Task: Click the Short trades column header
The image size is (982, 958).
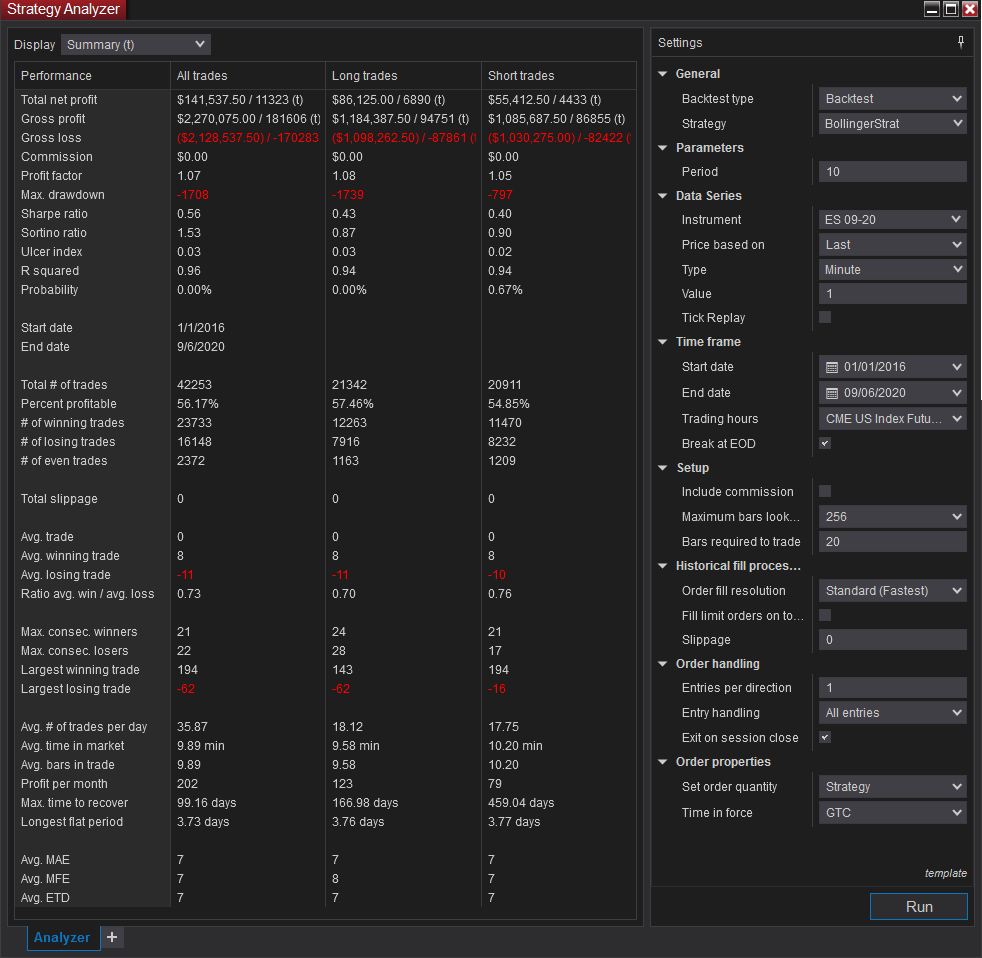Action: (559, 76)
